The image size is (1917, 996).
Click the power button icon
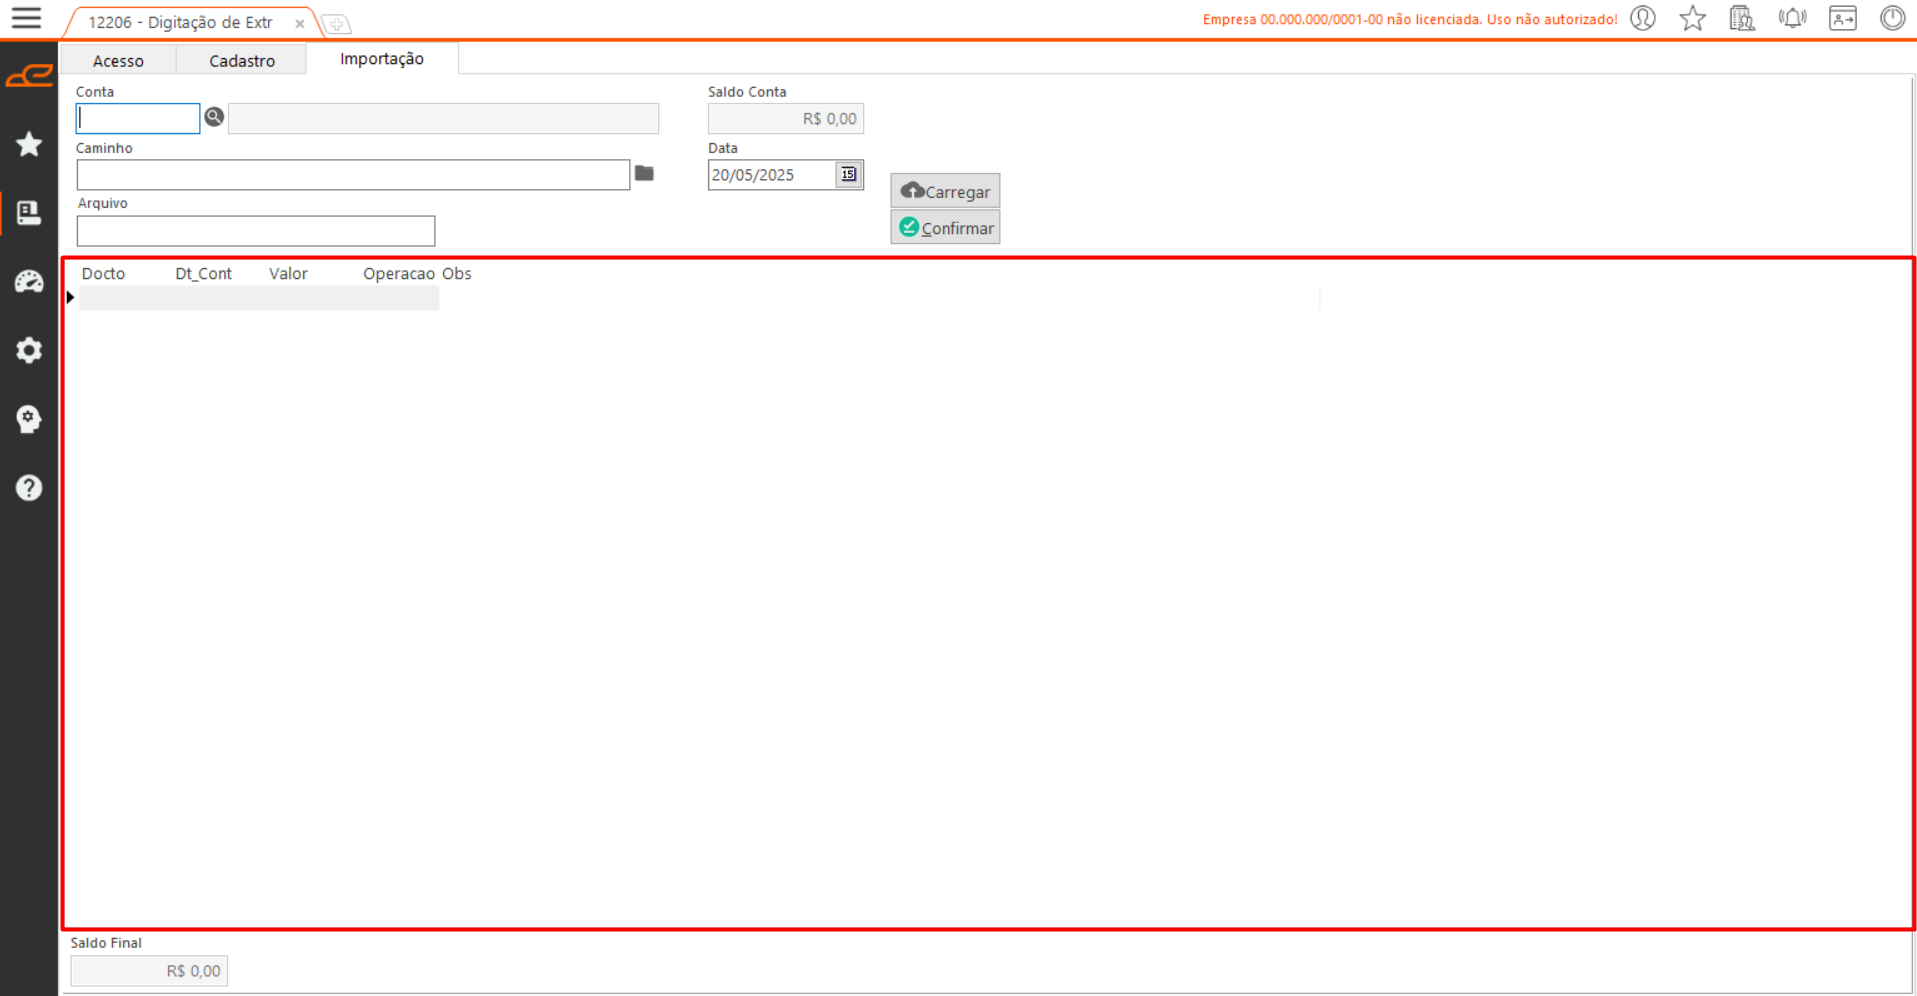[x=1892, y=18]
